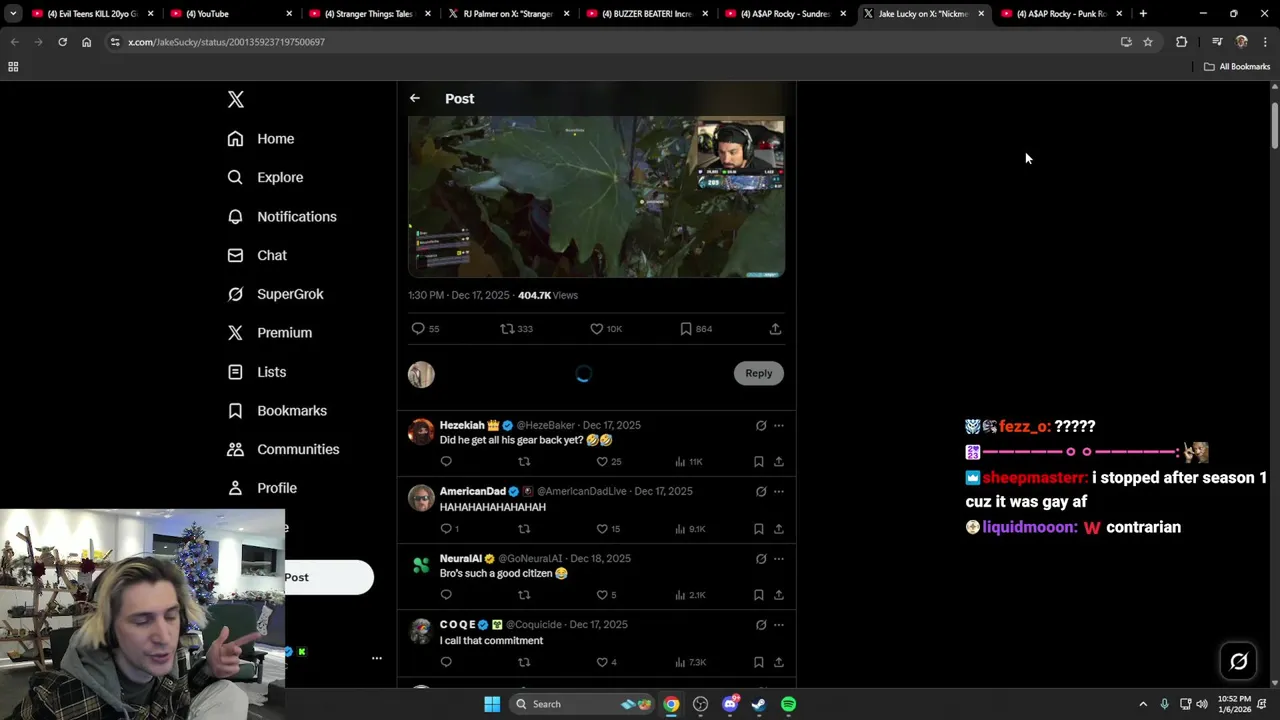Click Grok icon on Hezekiah's reply
Viewport: 1280px width, 720px height.
761,425
